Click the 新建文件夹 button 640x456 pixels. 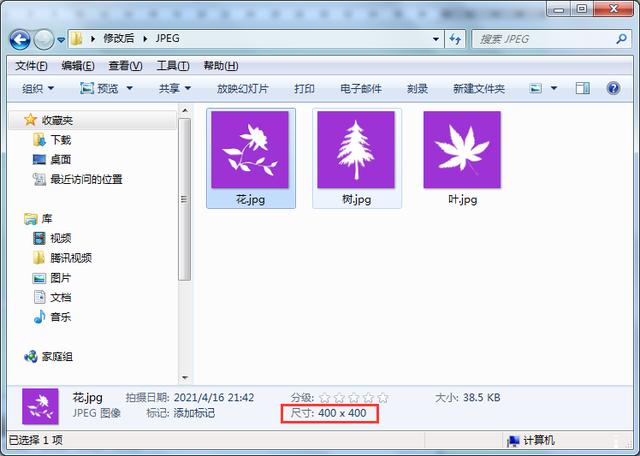pos(478,88)
